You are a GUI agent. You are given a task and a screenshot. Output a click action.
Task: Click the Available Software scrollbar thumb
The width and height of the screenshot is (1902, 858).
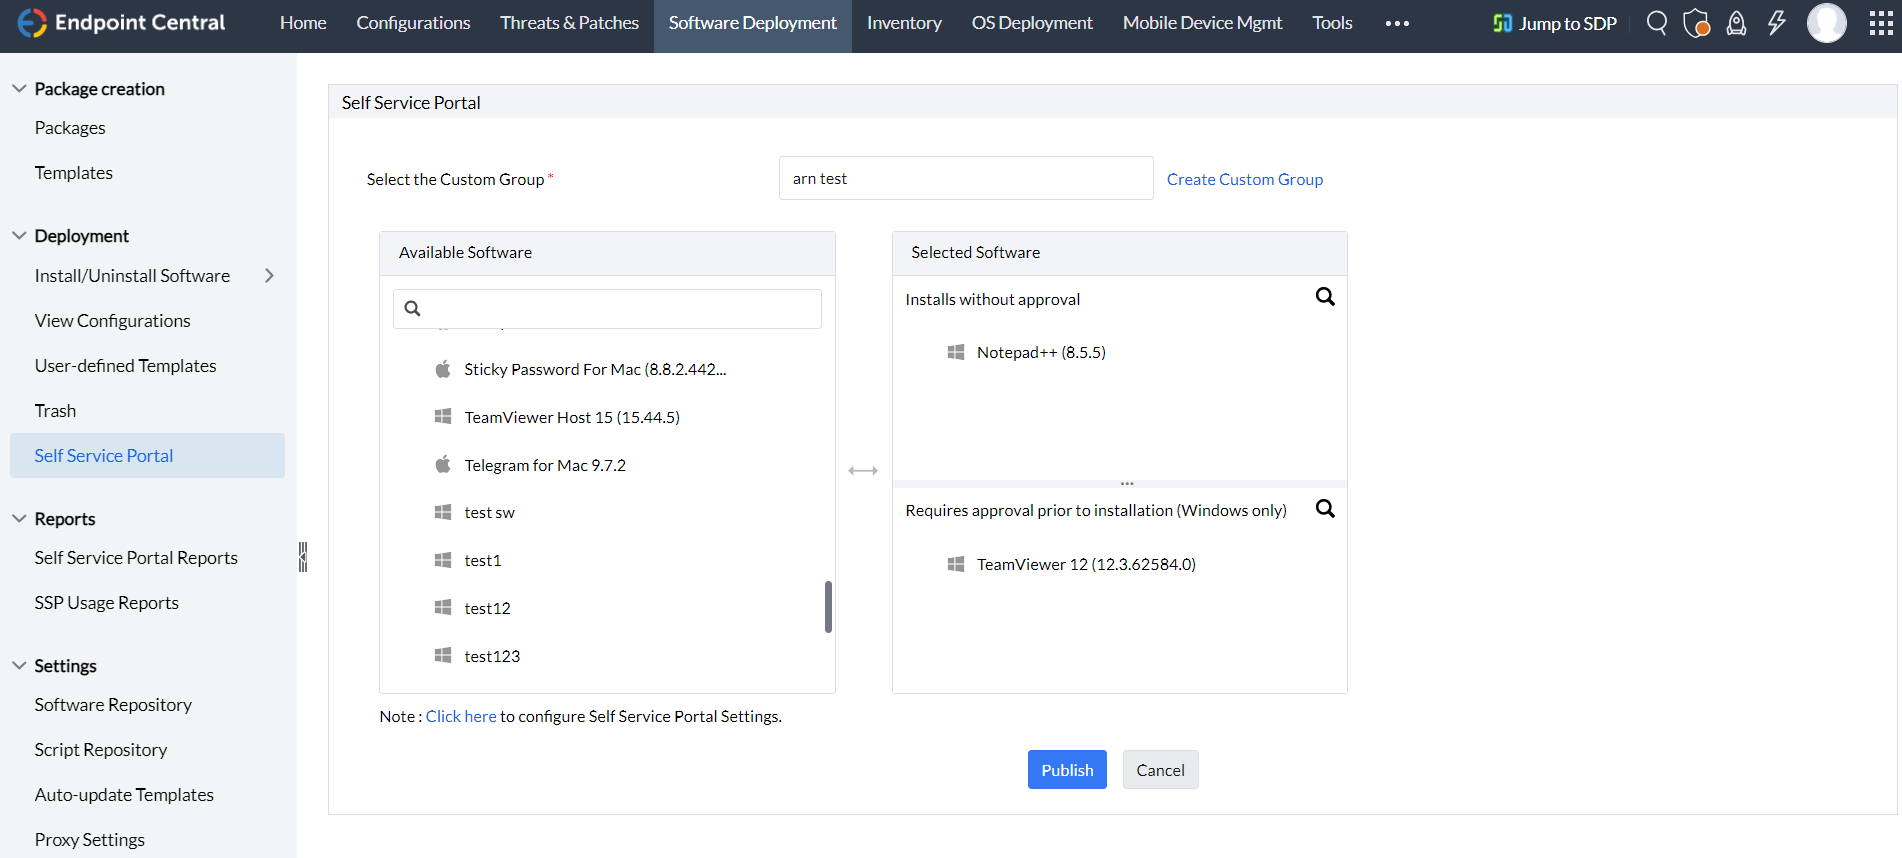pos(828,607)
